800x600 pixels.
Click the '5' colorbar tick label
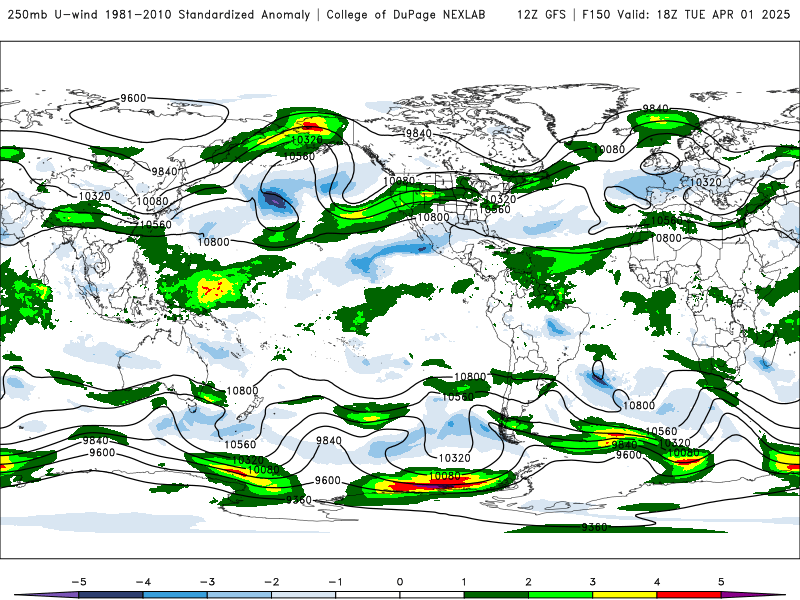721,582
